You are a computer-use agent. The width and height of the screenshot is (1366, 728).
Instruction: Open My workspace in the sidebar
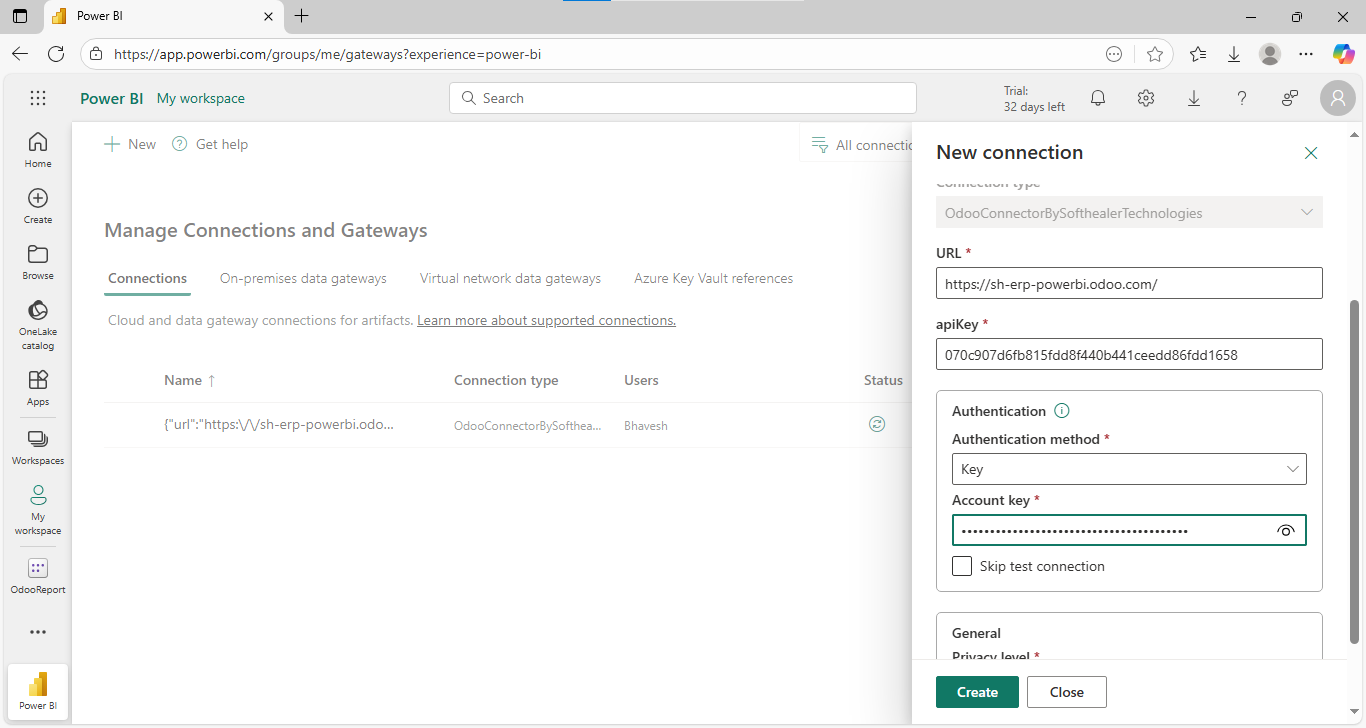(x=38, y=509)
